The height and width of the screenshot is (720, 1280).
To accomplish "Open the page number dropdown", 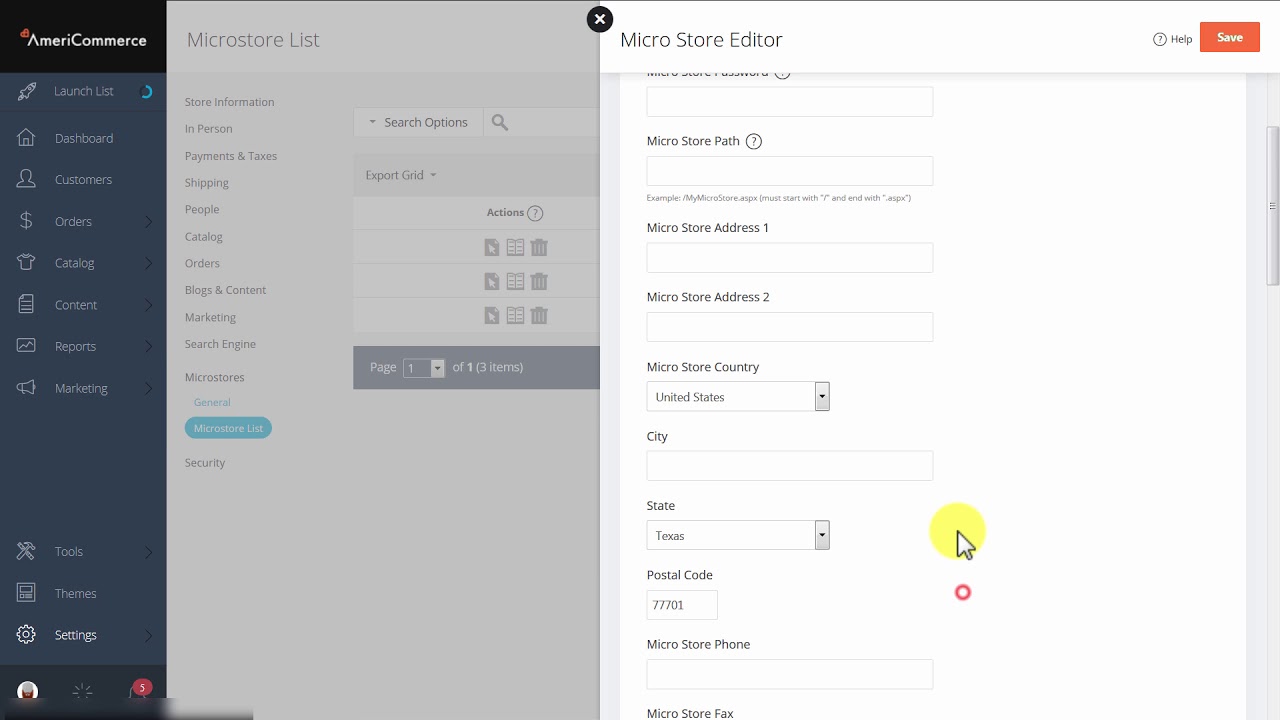I will pyautogui.click(x=424, y=368).
